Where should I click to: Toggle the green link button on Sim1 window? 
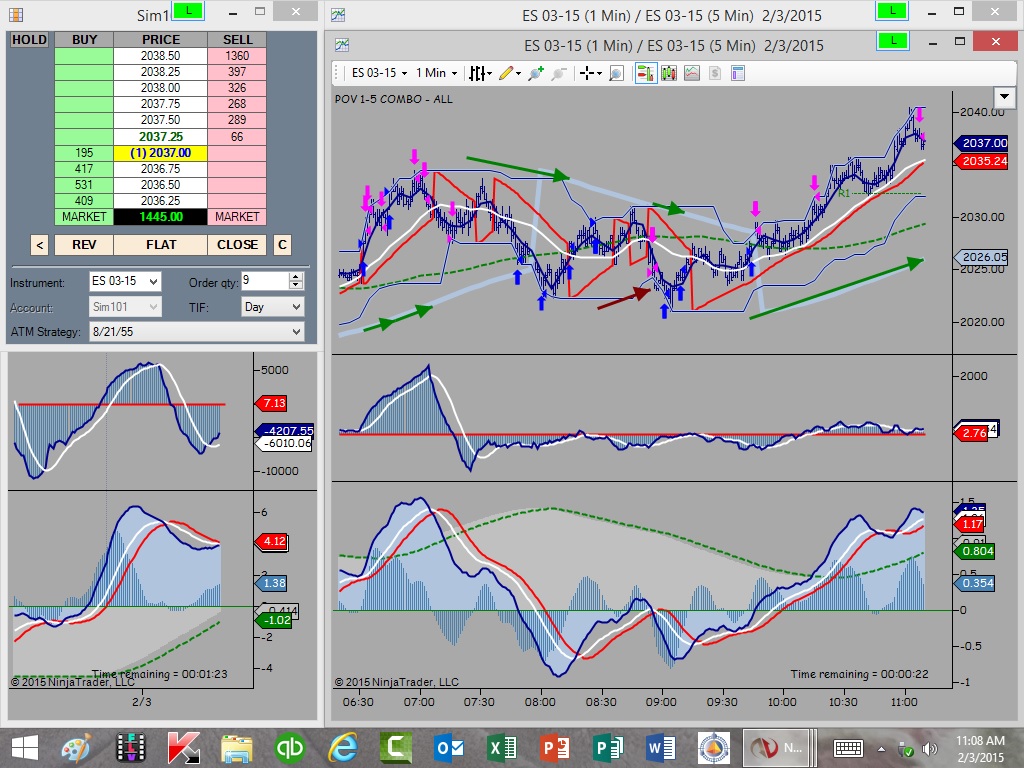187,10
